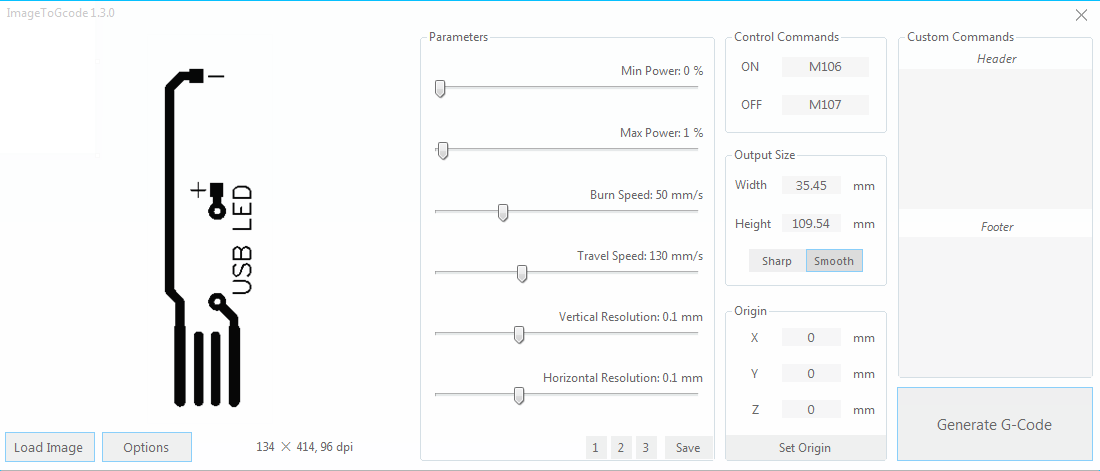This screenshot has width=1100, height=471.
Task: Click the Travel Speed slider handle
Action: pyautogui.click(x=522, y=273)
